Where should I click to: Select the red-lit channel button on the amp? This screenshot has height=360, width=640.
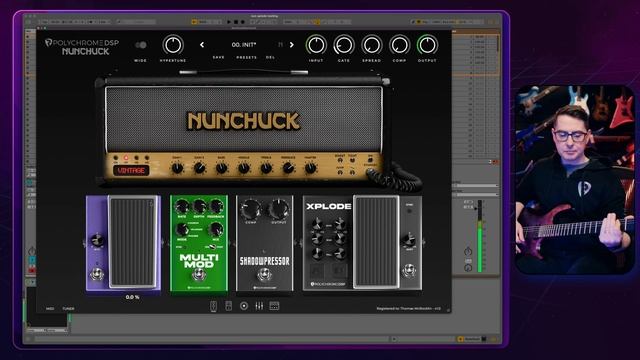[126, 158]
